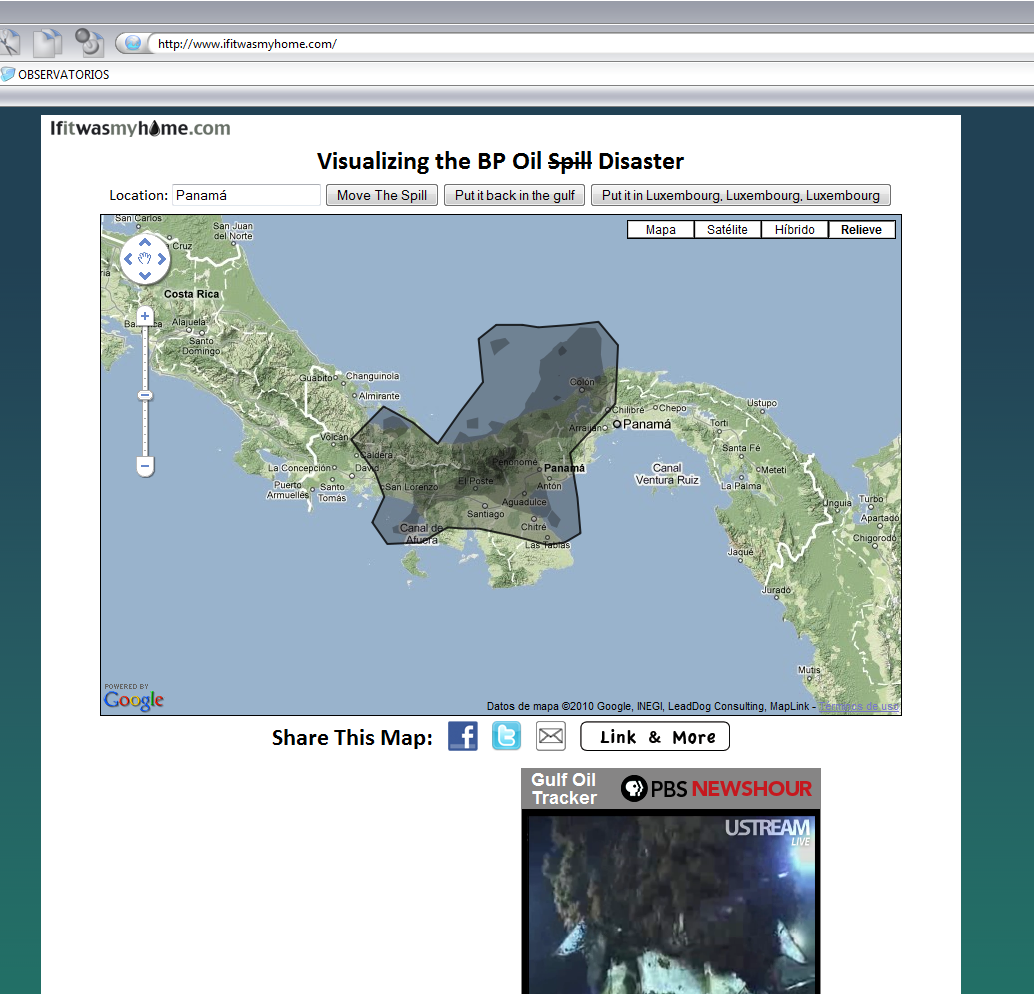
Task: Click the Move The Spill button
Action: (x=382, y=195)
